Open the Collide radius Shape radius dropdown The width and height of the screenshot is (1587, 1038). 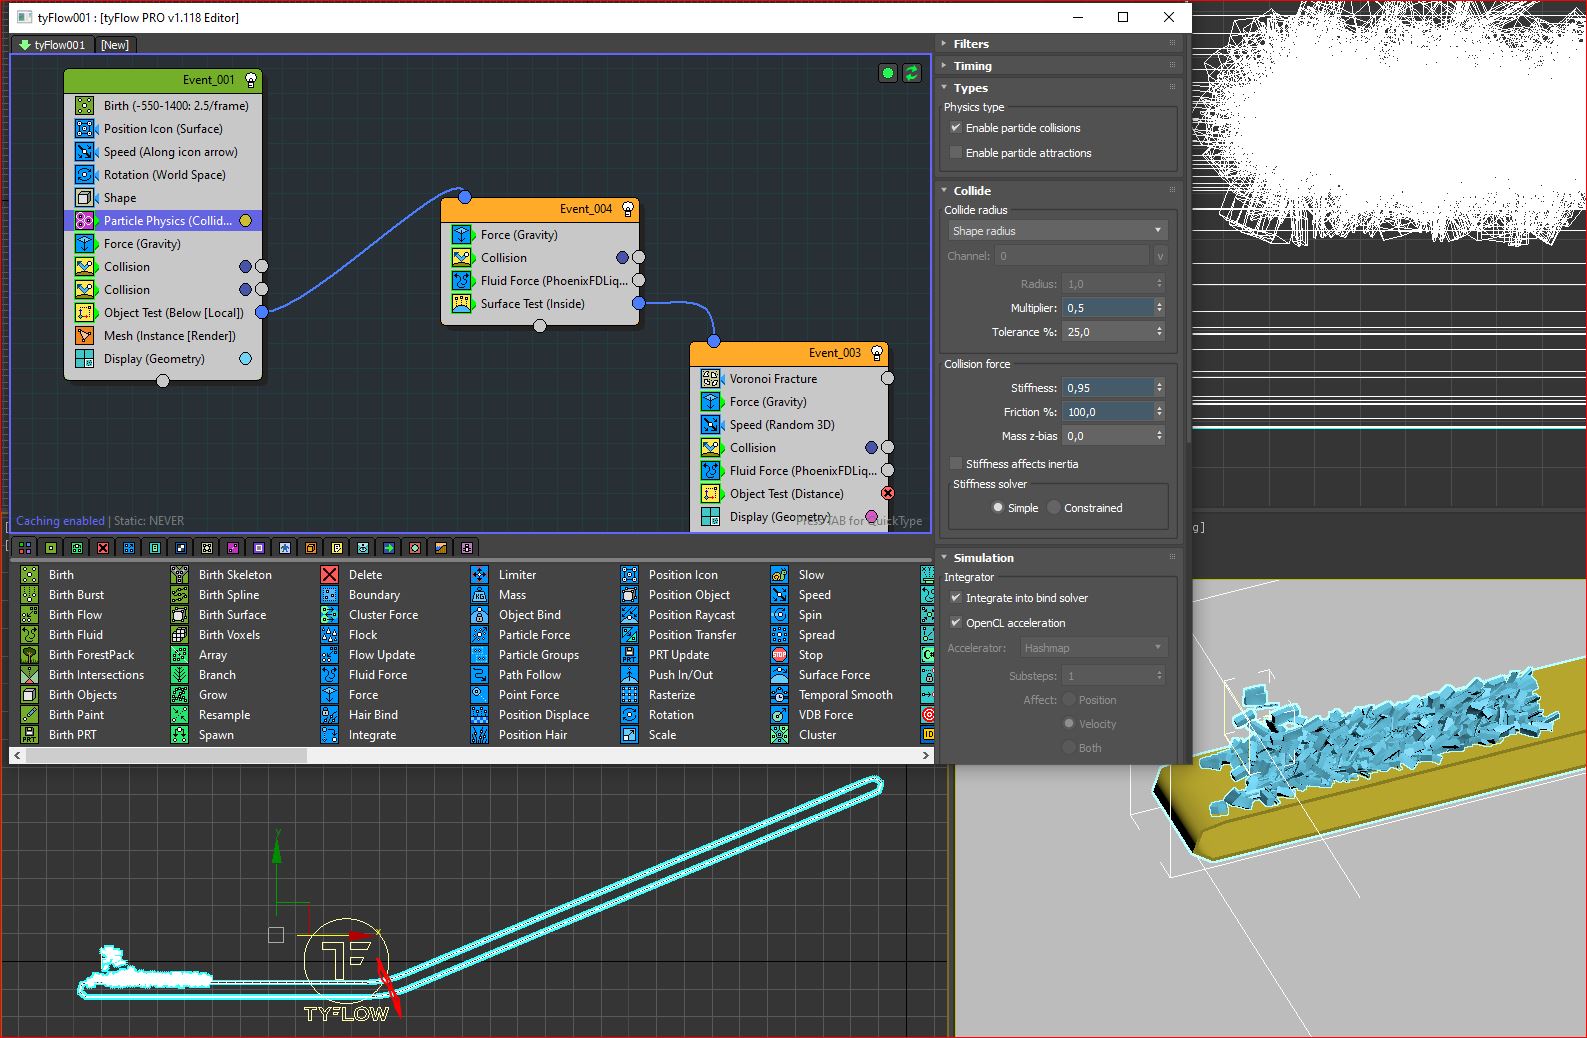[x=1057, y=231]
